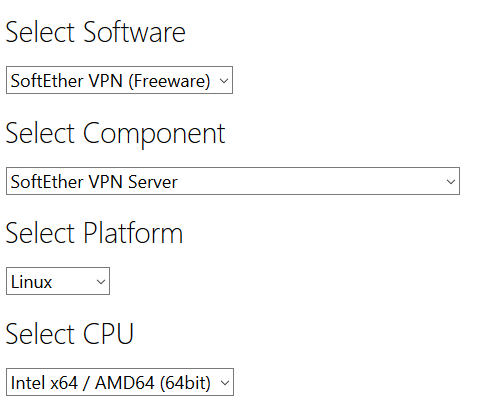Screen dimensions: 494x419
Task: Click the chevron arrow of SoftEther VPN Server
Action: pos(451,182)
